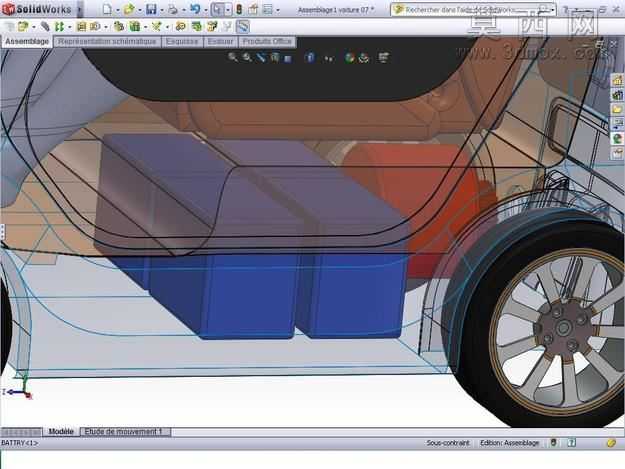The width and height of the screenshot is (625, 469).
Task: Click the Previous View icon in viewport
Action: click(x=261, y=58)
